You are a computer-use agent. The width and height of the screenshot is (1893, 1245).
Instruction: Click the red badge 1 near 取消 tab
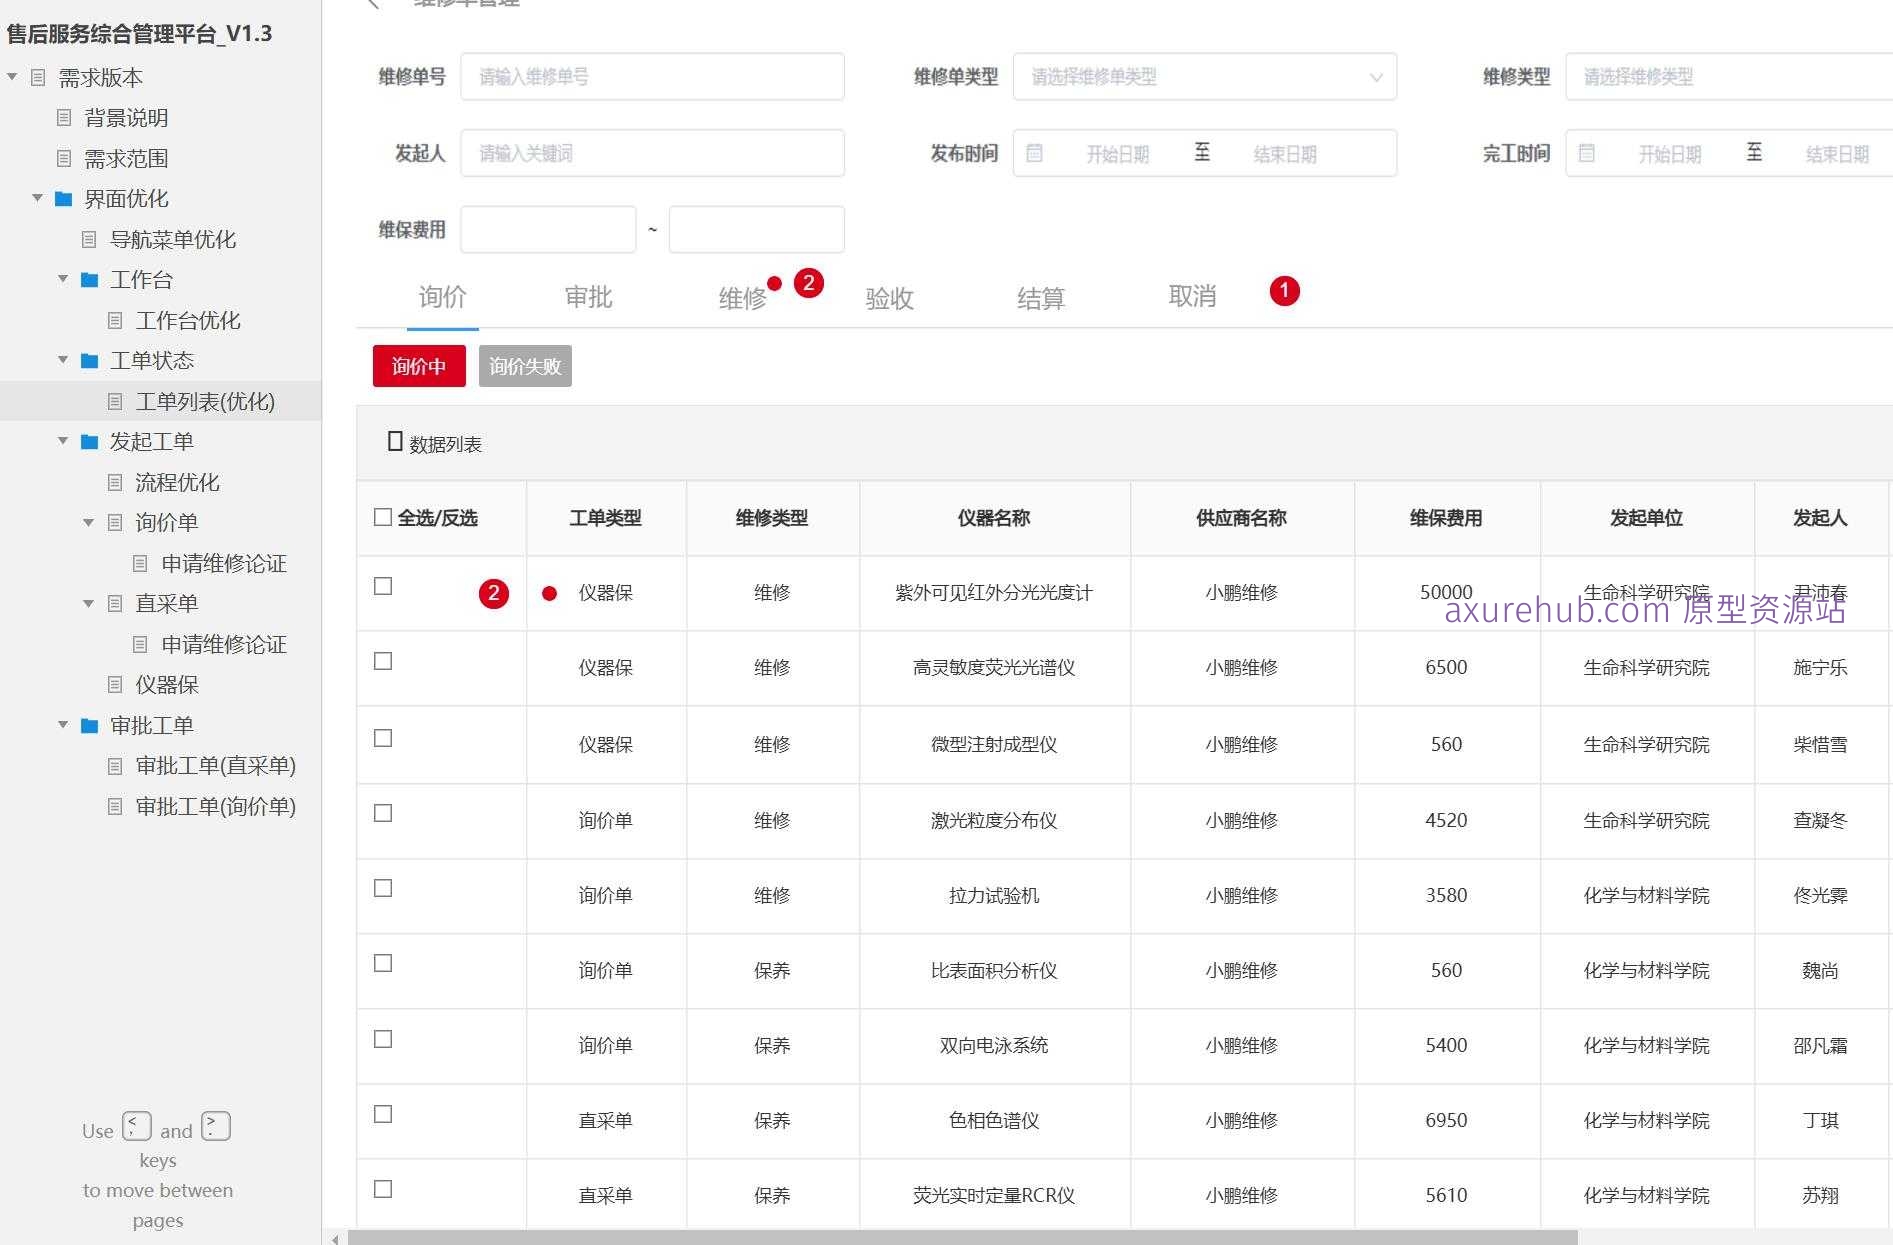pos(1284,291)
